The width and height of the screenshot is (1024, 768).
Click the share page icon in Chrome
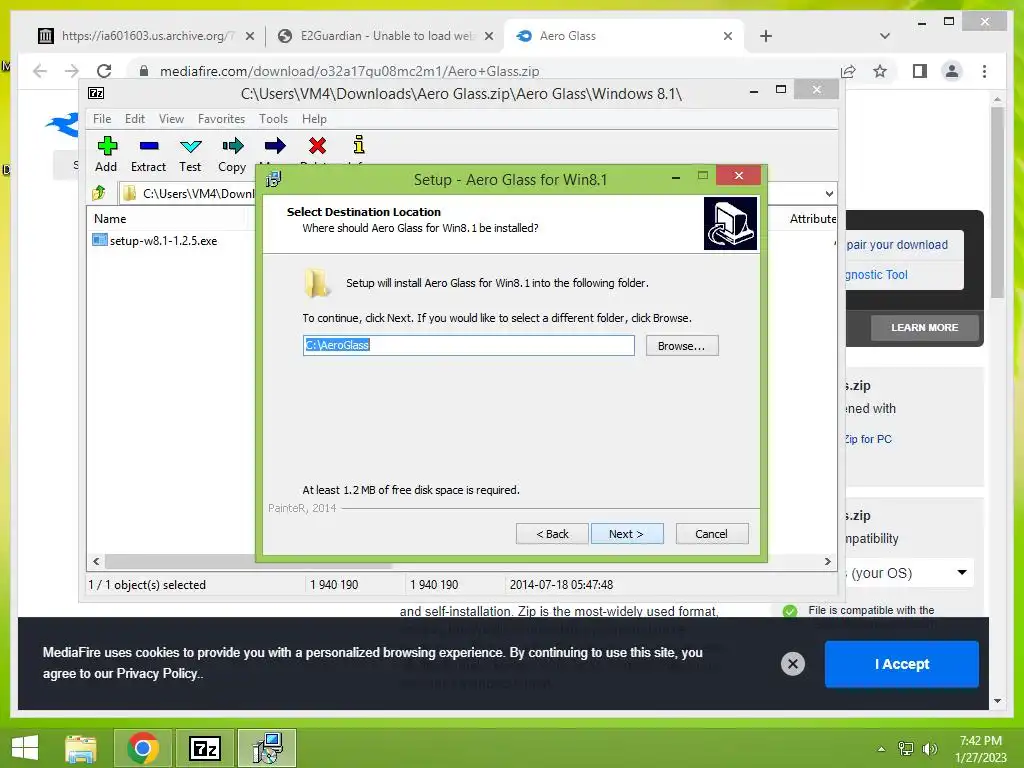click(x=848, y=71)
